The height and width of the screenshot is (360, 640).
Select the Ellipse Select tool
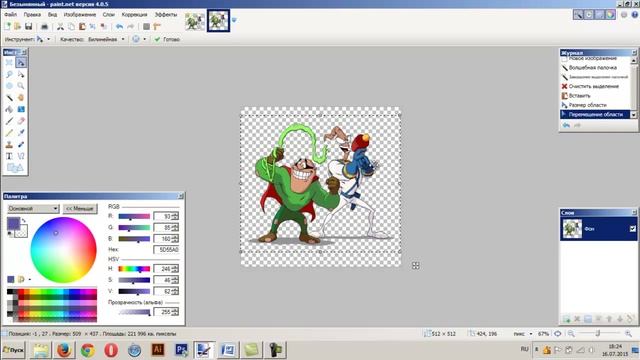pyautogui.click(x=9, y=86)
